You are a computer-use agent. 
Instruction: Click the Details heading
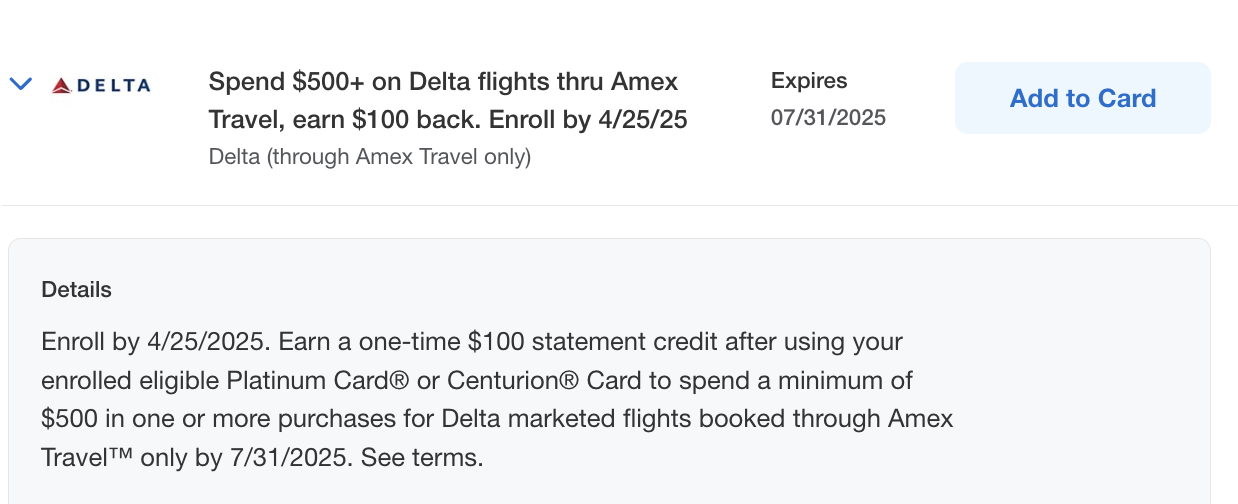pos(76,290)
